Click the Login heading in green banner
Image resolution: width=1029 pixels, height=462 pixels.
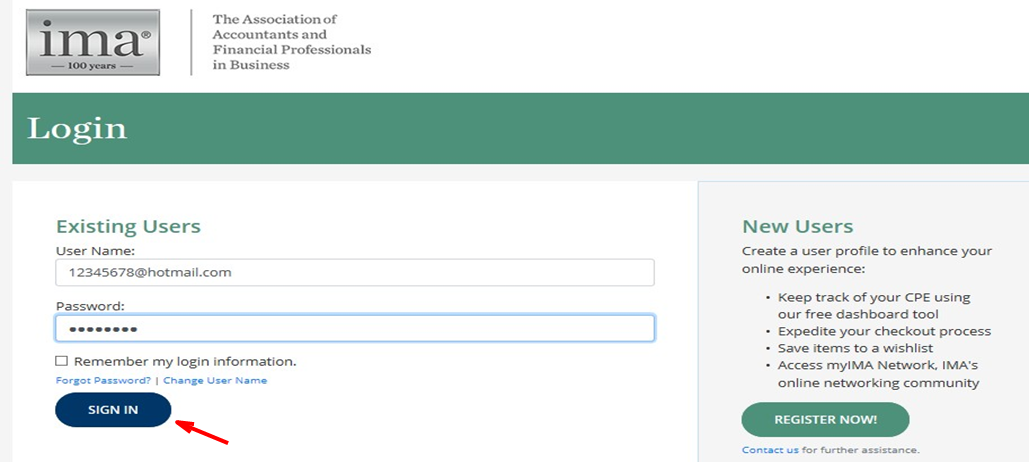77,129
